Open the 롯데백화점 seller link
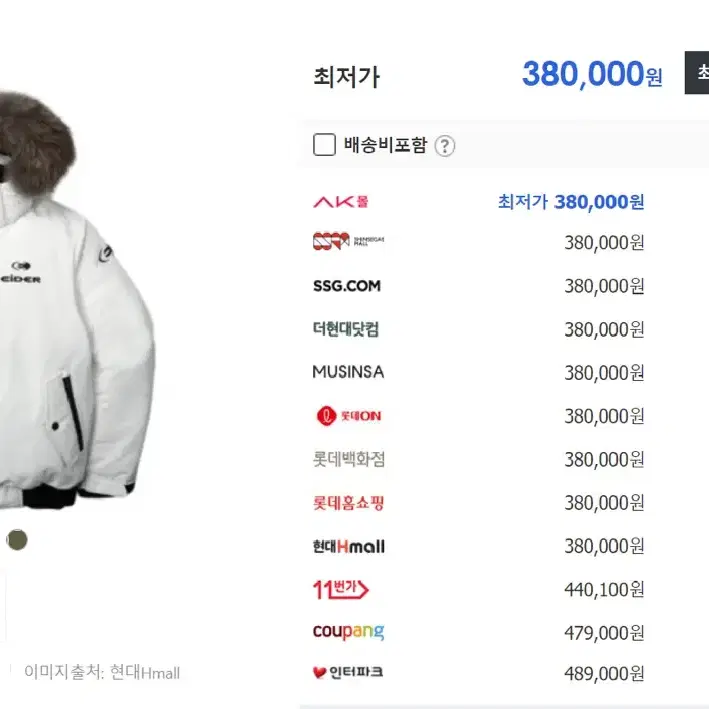Screen dimensions: 709x709 [x=349, y=459]
